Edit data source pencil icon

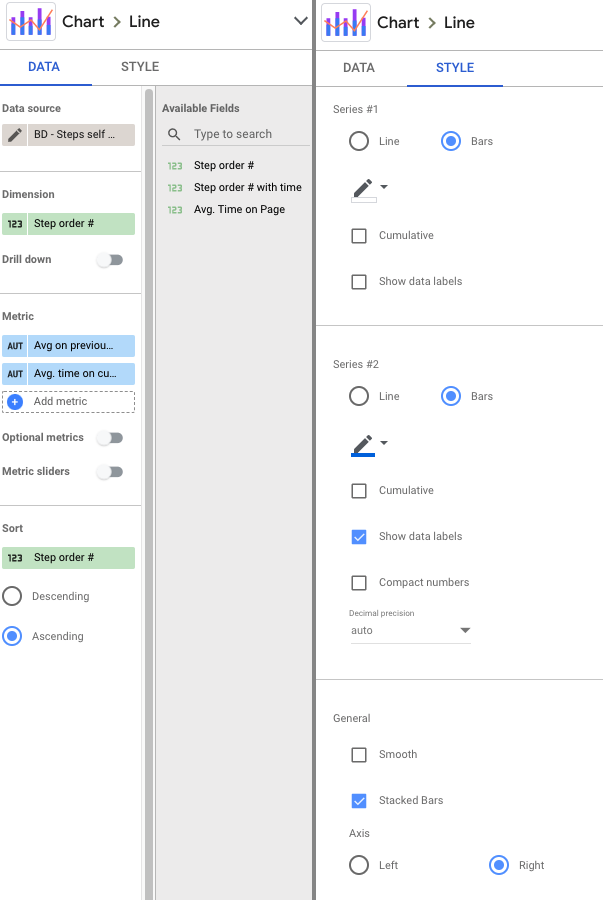pyautogui.click(x=15, y=135)
